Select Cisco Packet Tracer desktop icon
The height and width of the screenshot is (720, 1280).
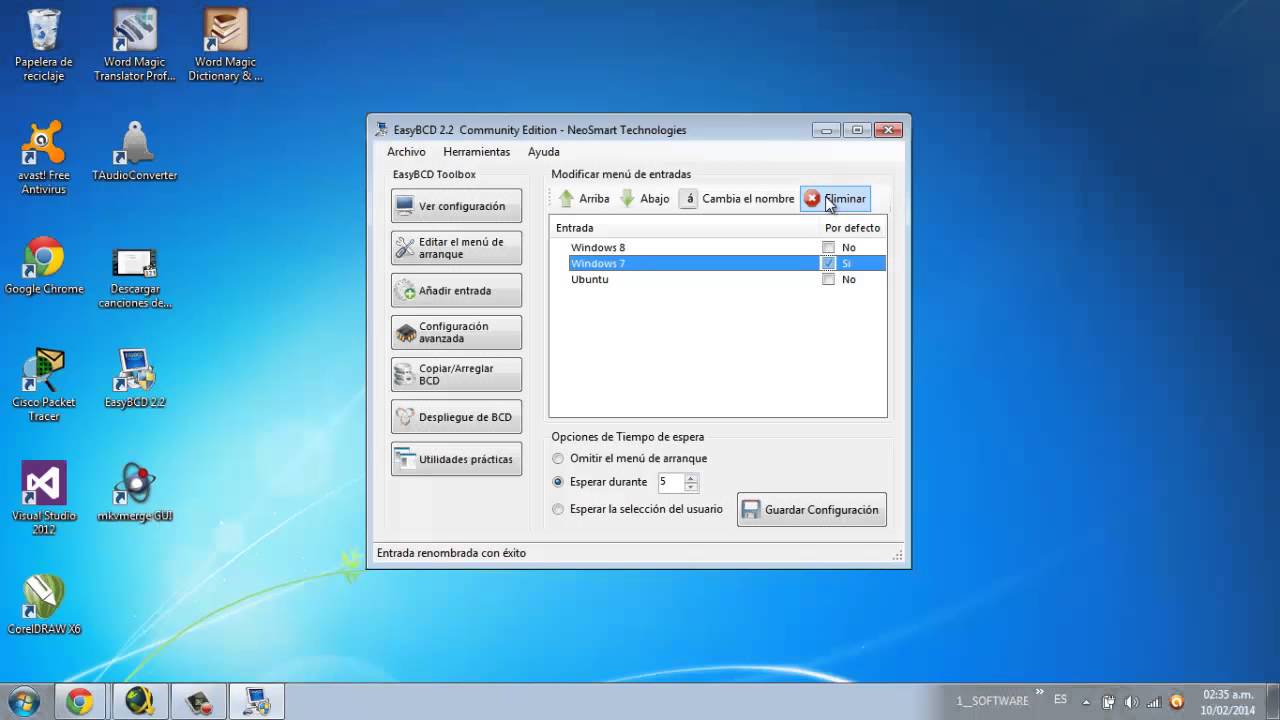point(44,385)
